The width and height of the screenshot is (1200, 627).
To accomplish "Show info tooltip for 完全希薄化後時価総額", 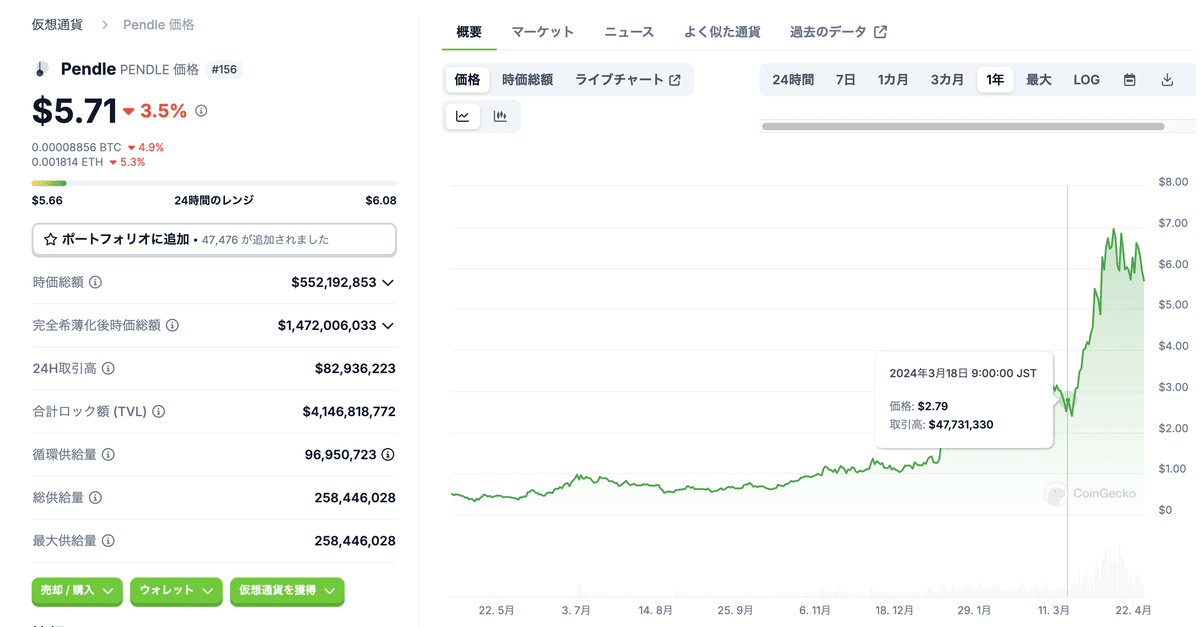I will point(172,326).
